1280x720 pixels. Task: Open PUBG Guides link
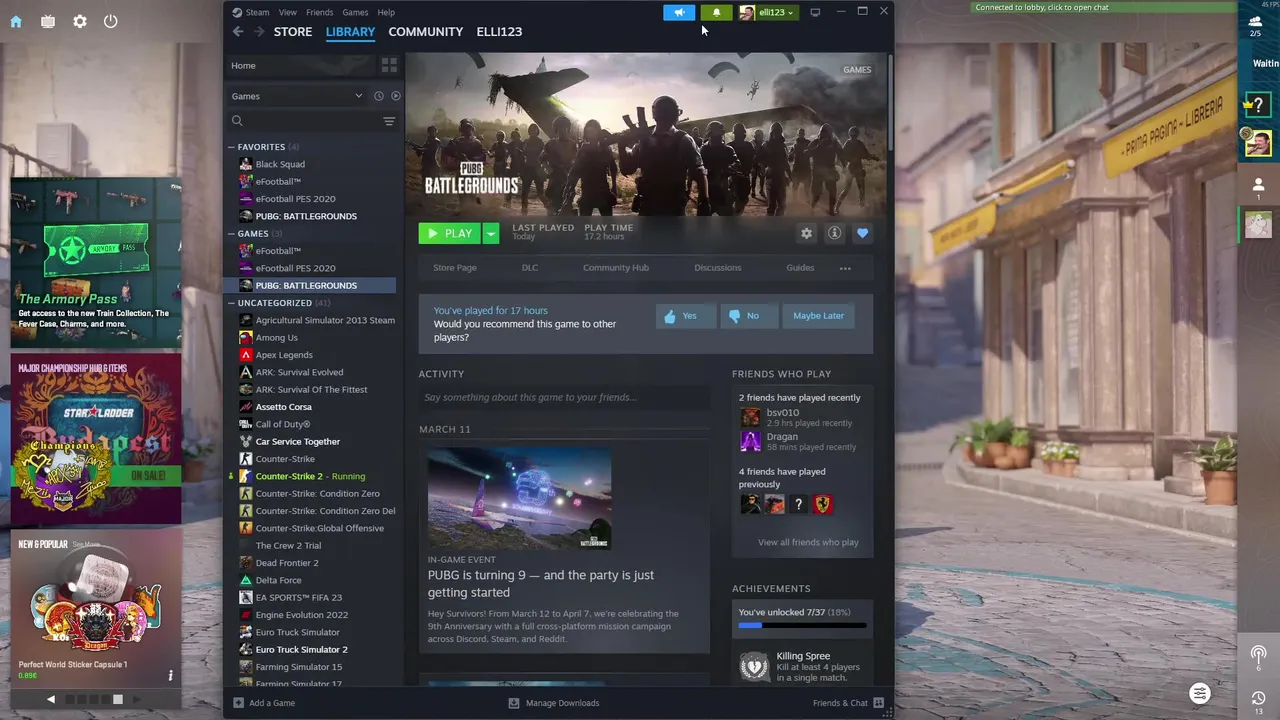[800, 268]
